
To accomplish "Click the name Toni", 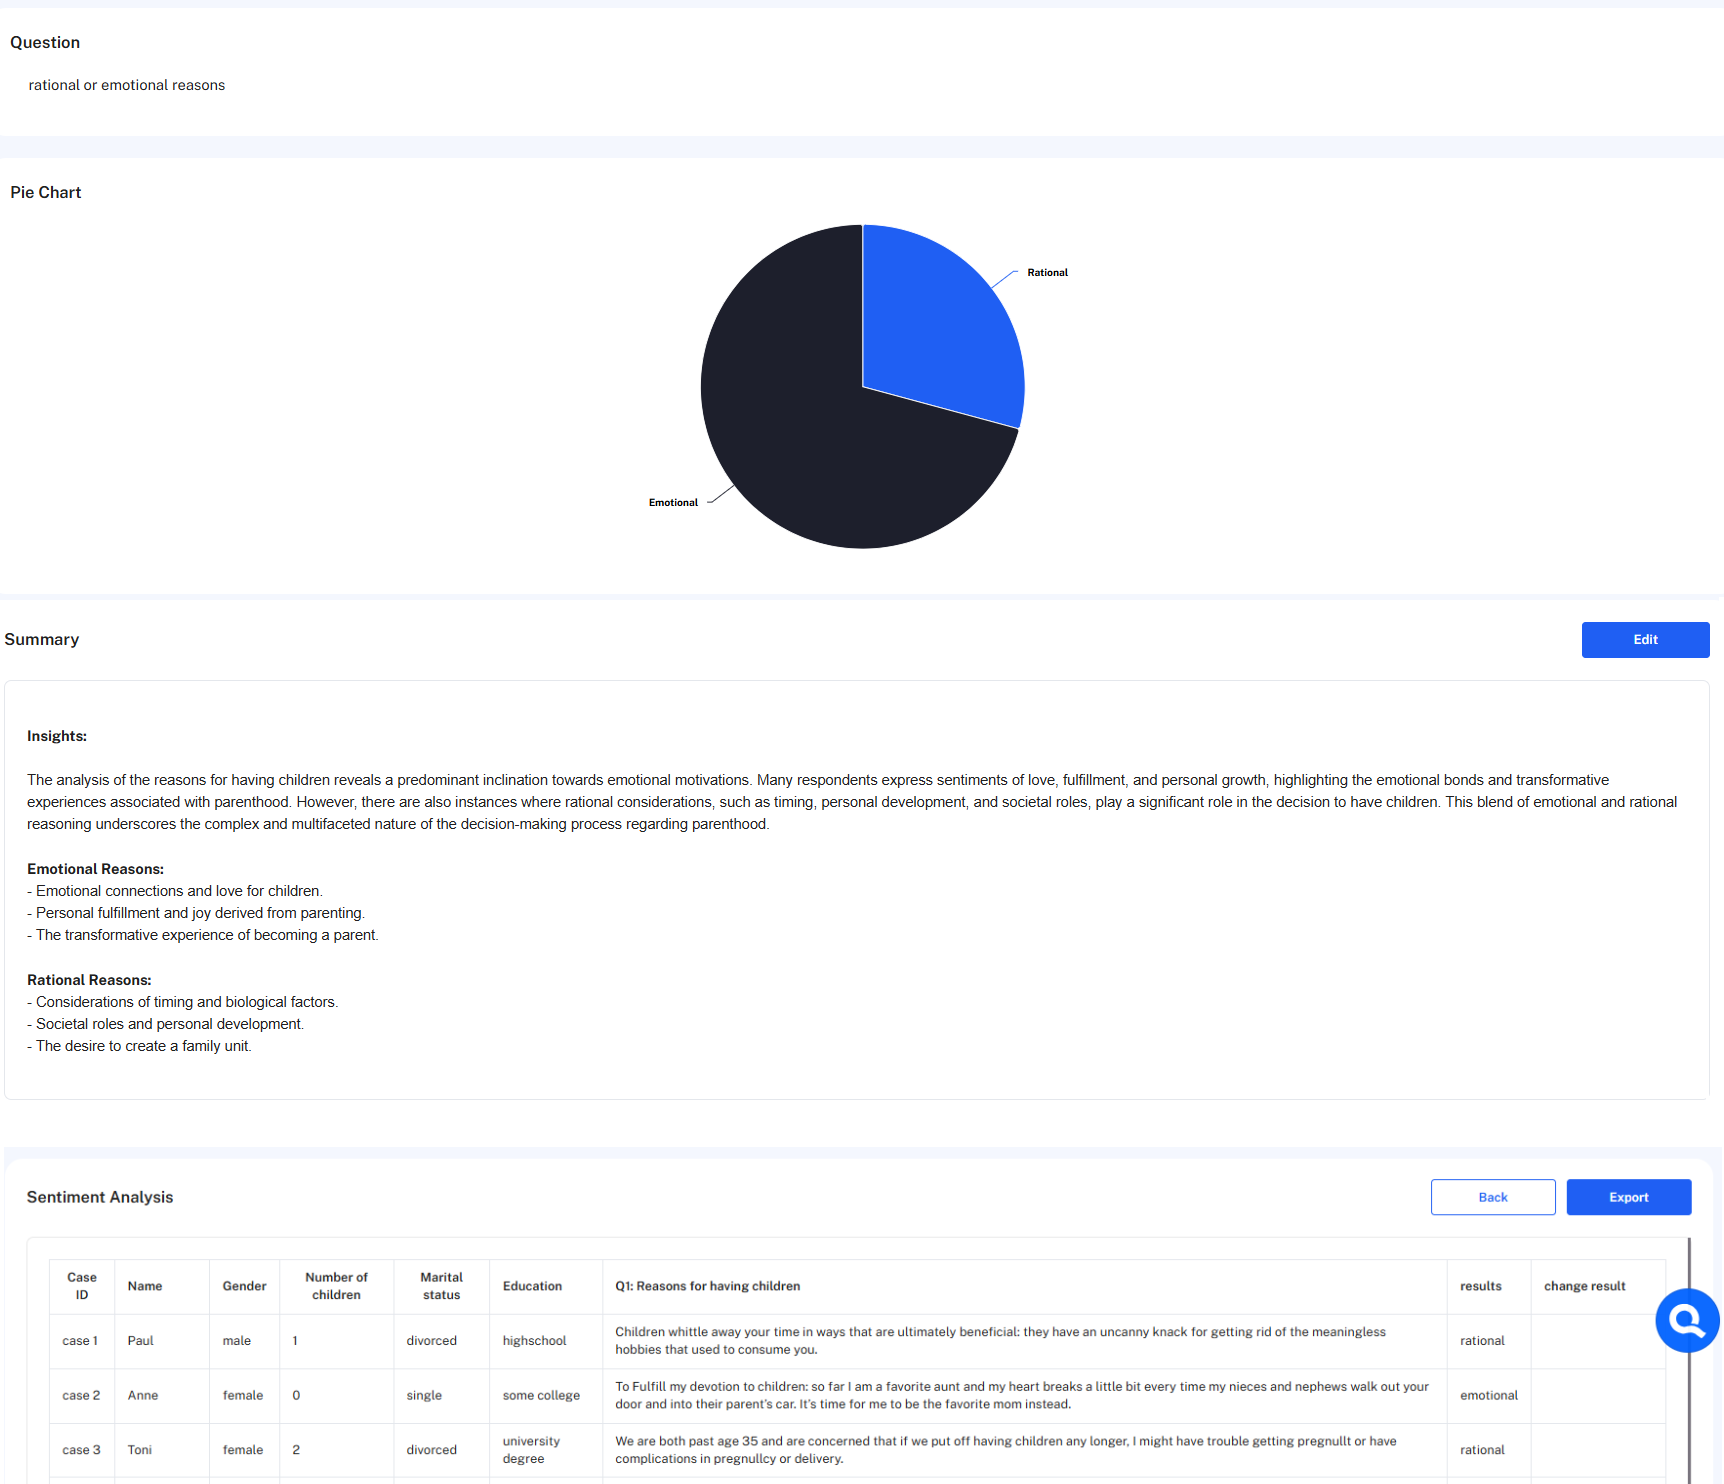I will click(140, 1450).
